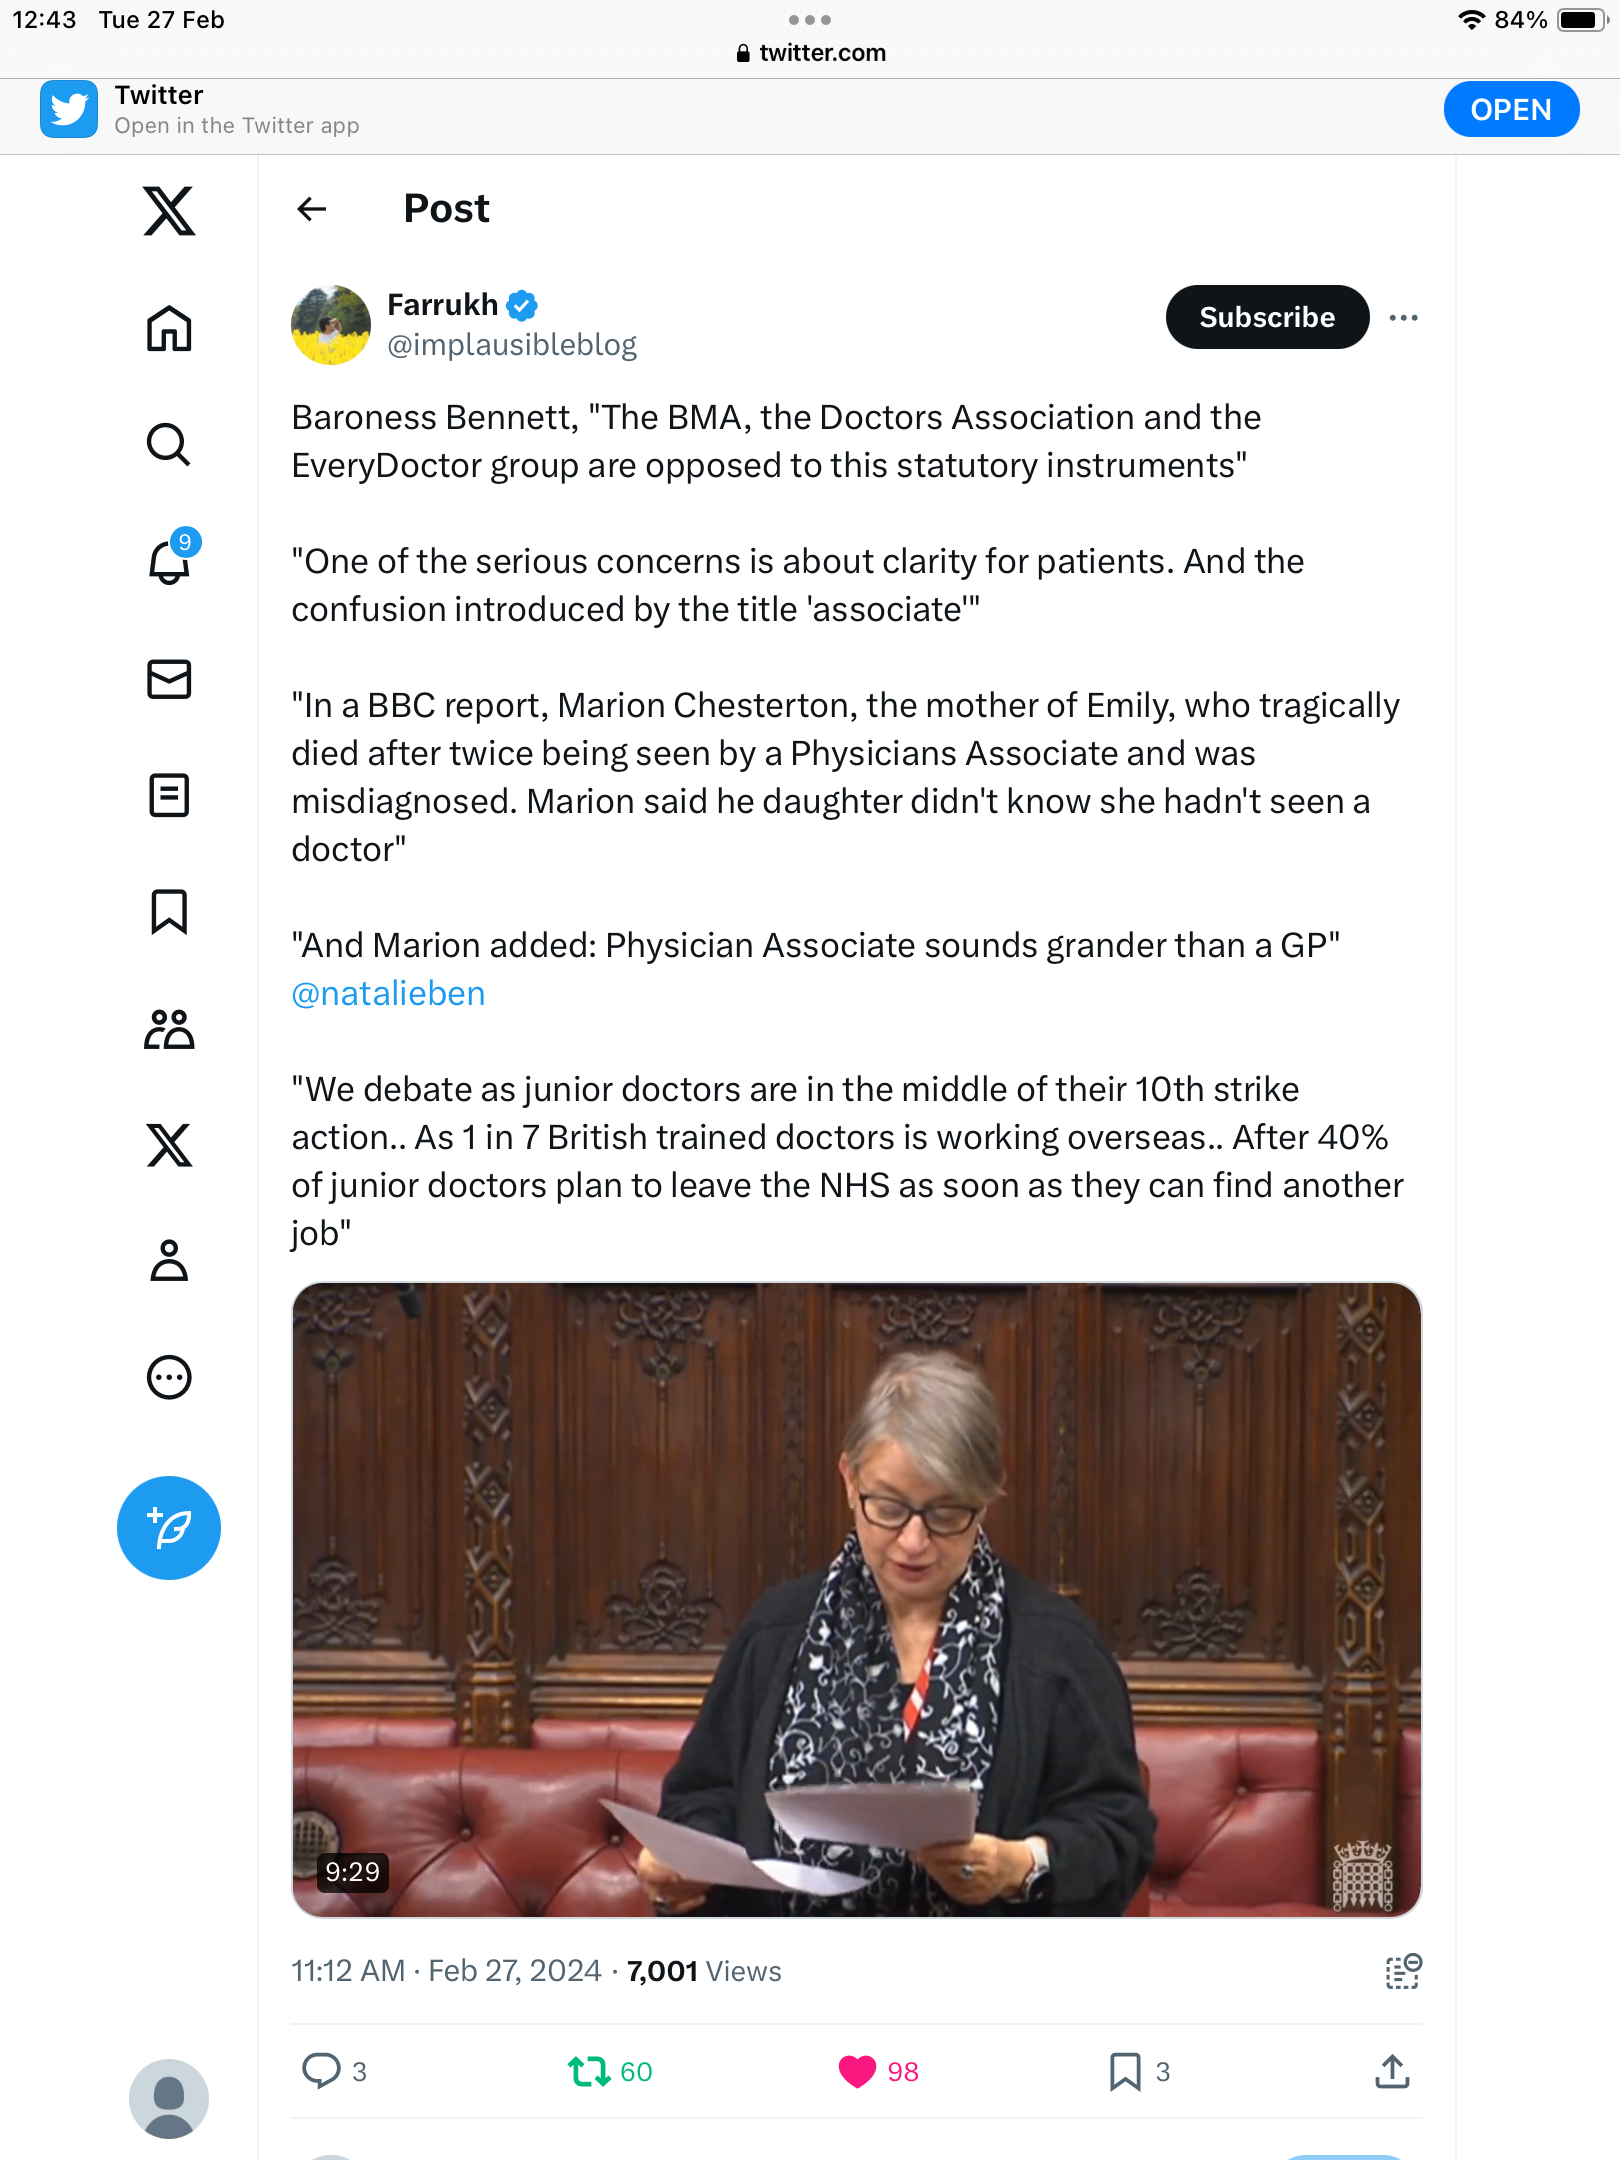This screenshot has width=1620, height=2160.
Task: Like the post with heart icon
Action: click(857, 2071)
